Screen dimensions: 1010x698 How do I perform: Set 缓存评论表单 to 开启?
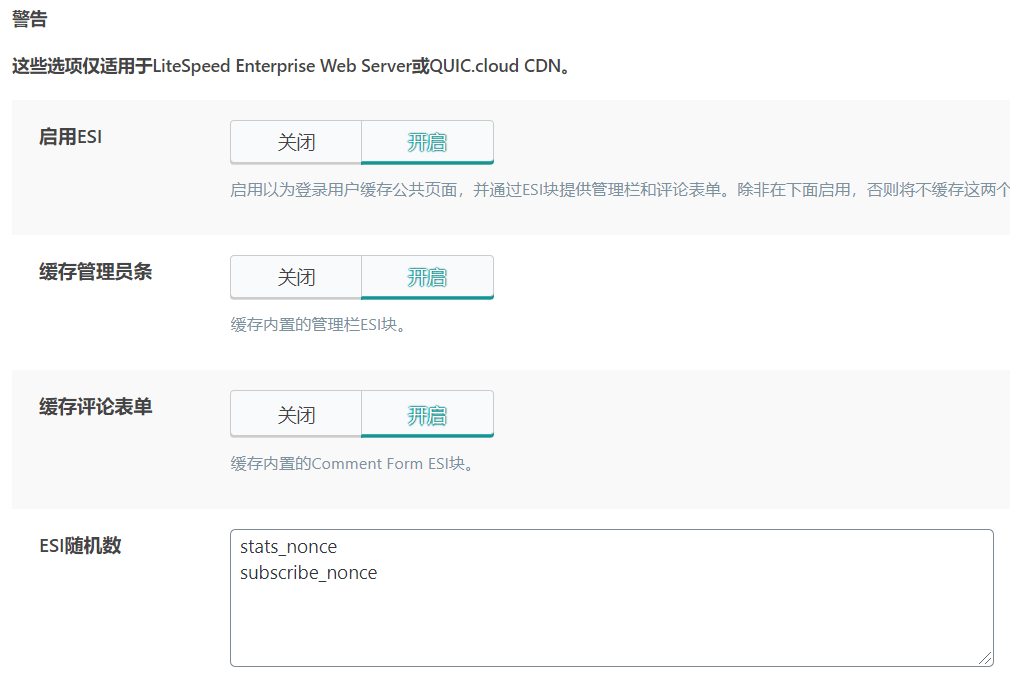point(427,415)
